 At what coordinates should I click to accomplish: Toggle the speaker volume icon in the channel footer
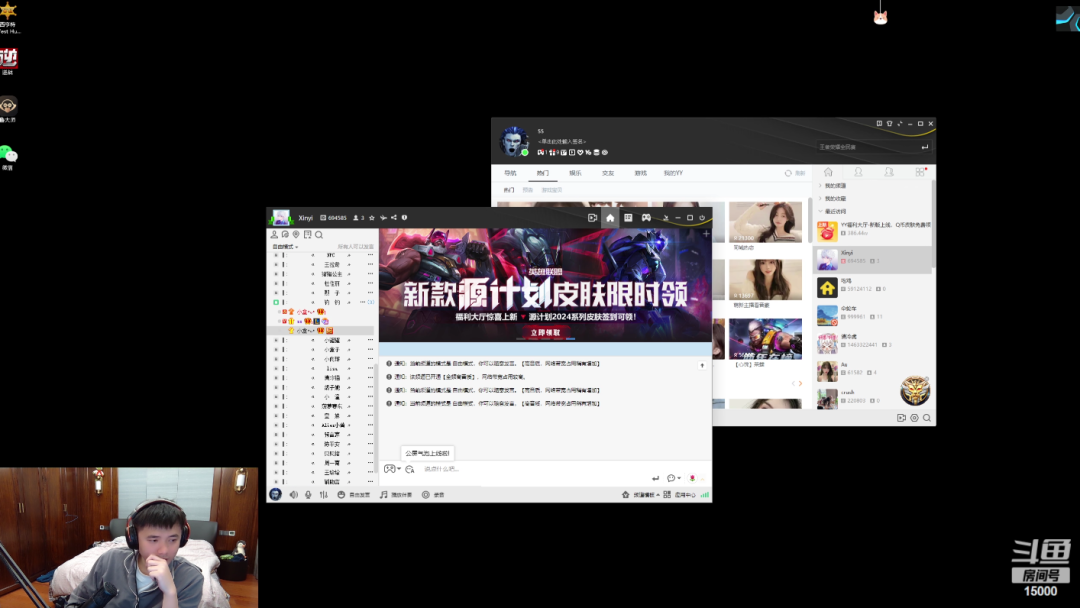[293, 494]
